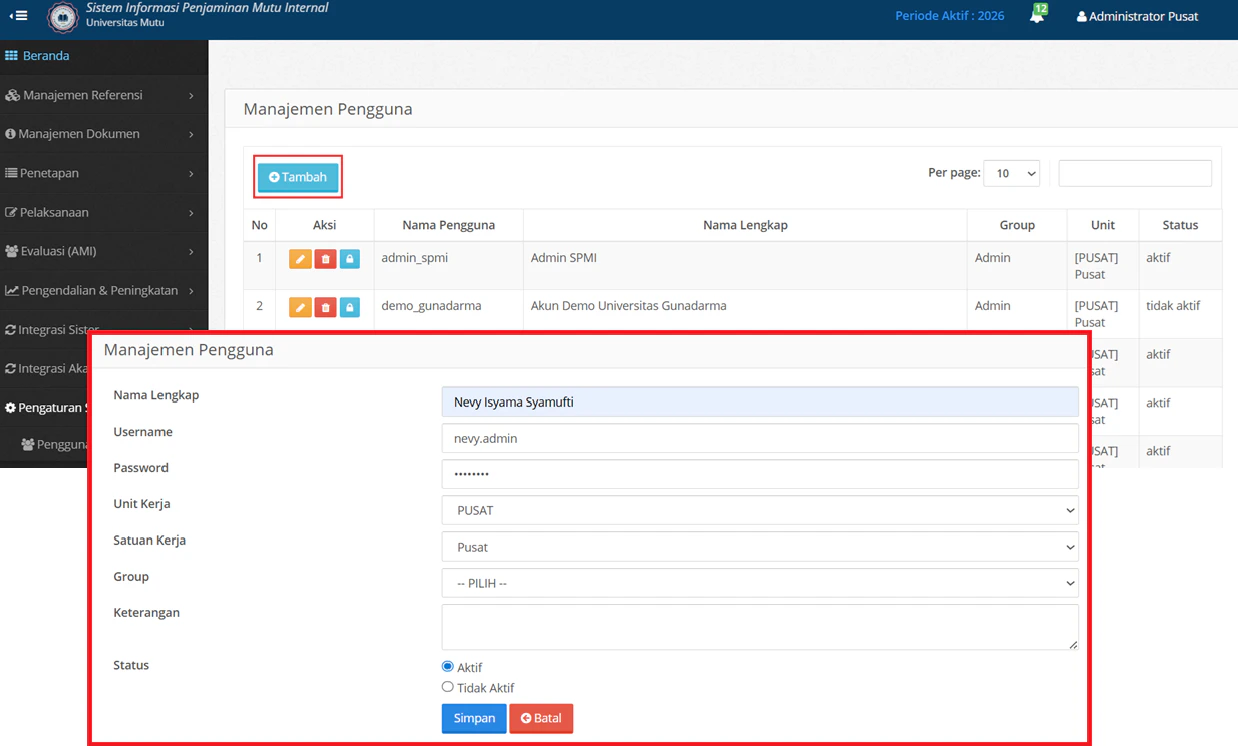Click the Nama Pengguna column header
This screenshot has width=1238, height=746.
tap(449, 225)
